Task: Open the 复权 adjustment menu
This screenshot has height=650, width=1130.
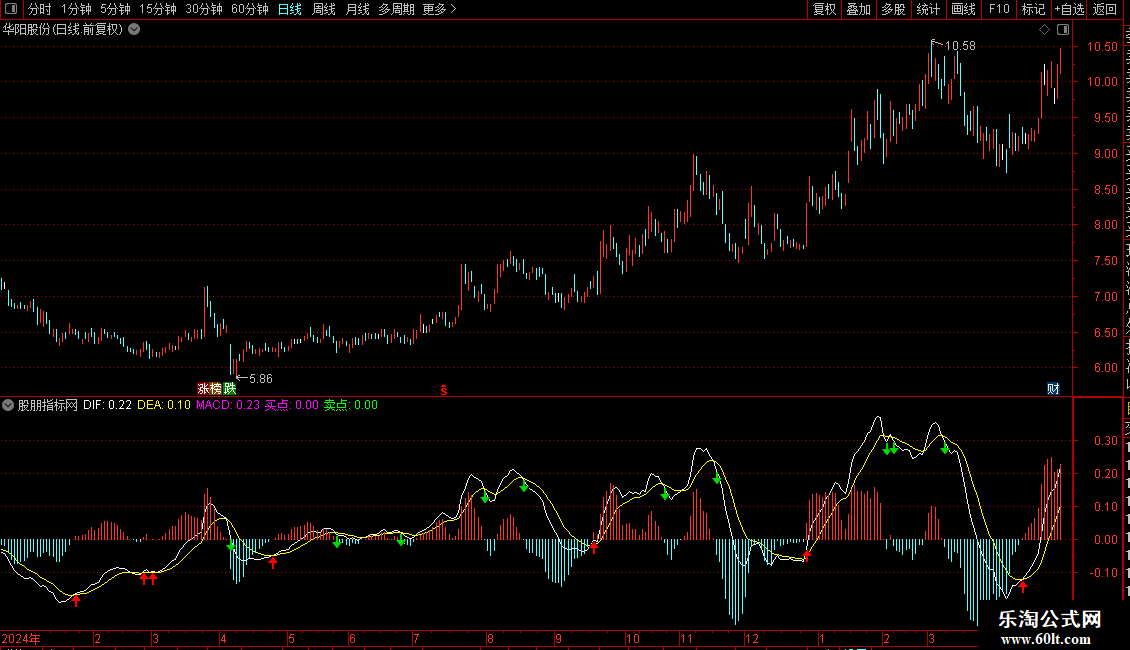Action: click(x=824, y=9)
